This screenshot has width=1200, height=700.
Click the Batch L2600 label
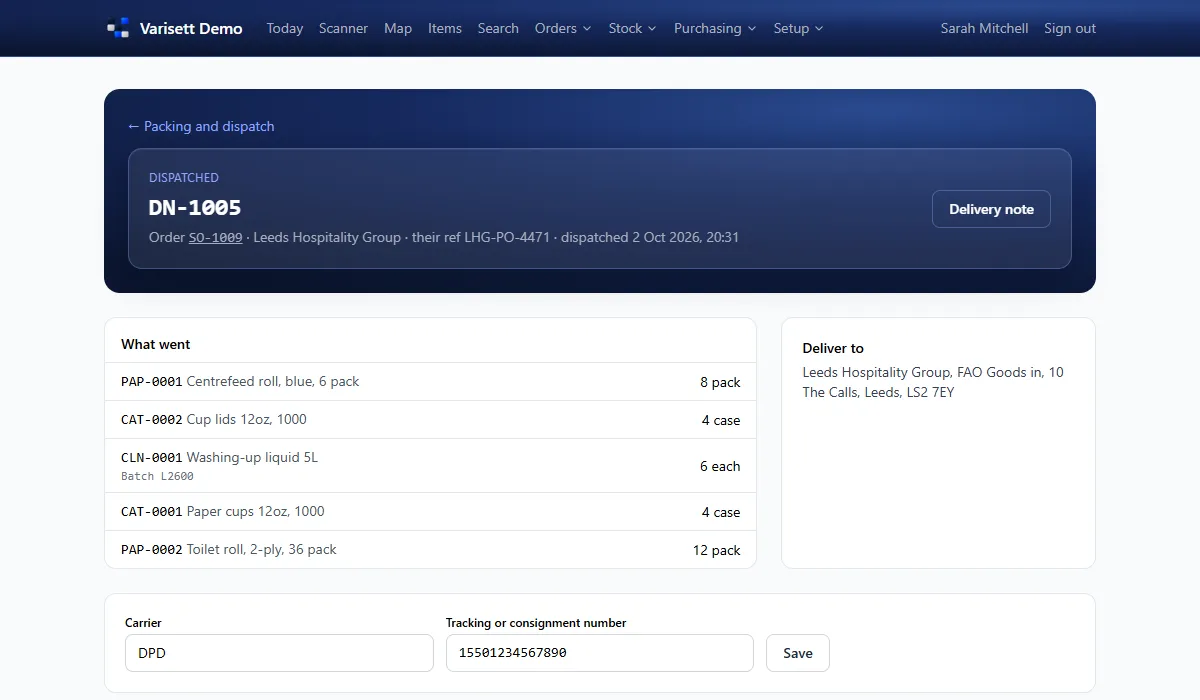(x=157, y=477)
